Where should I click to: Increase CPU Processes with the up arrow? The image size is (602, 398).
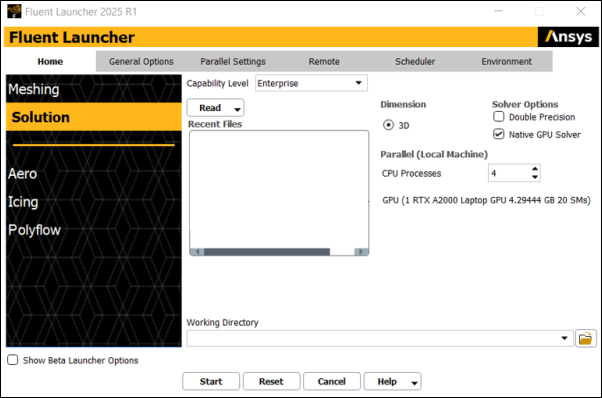[x=535, y=169]
